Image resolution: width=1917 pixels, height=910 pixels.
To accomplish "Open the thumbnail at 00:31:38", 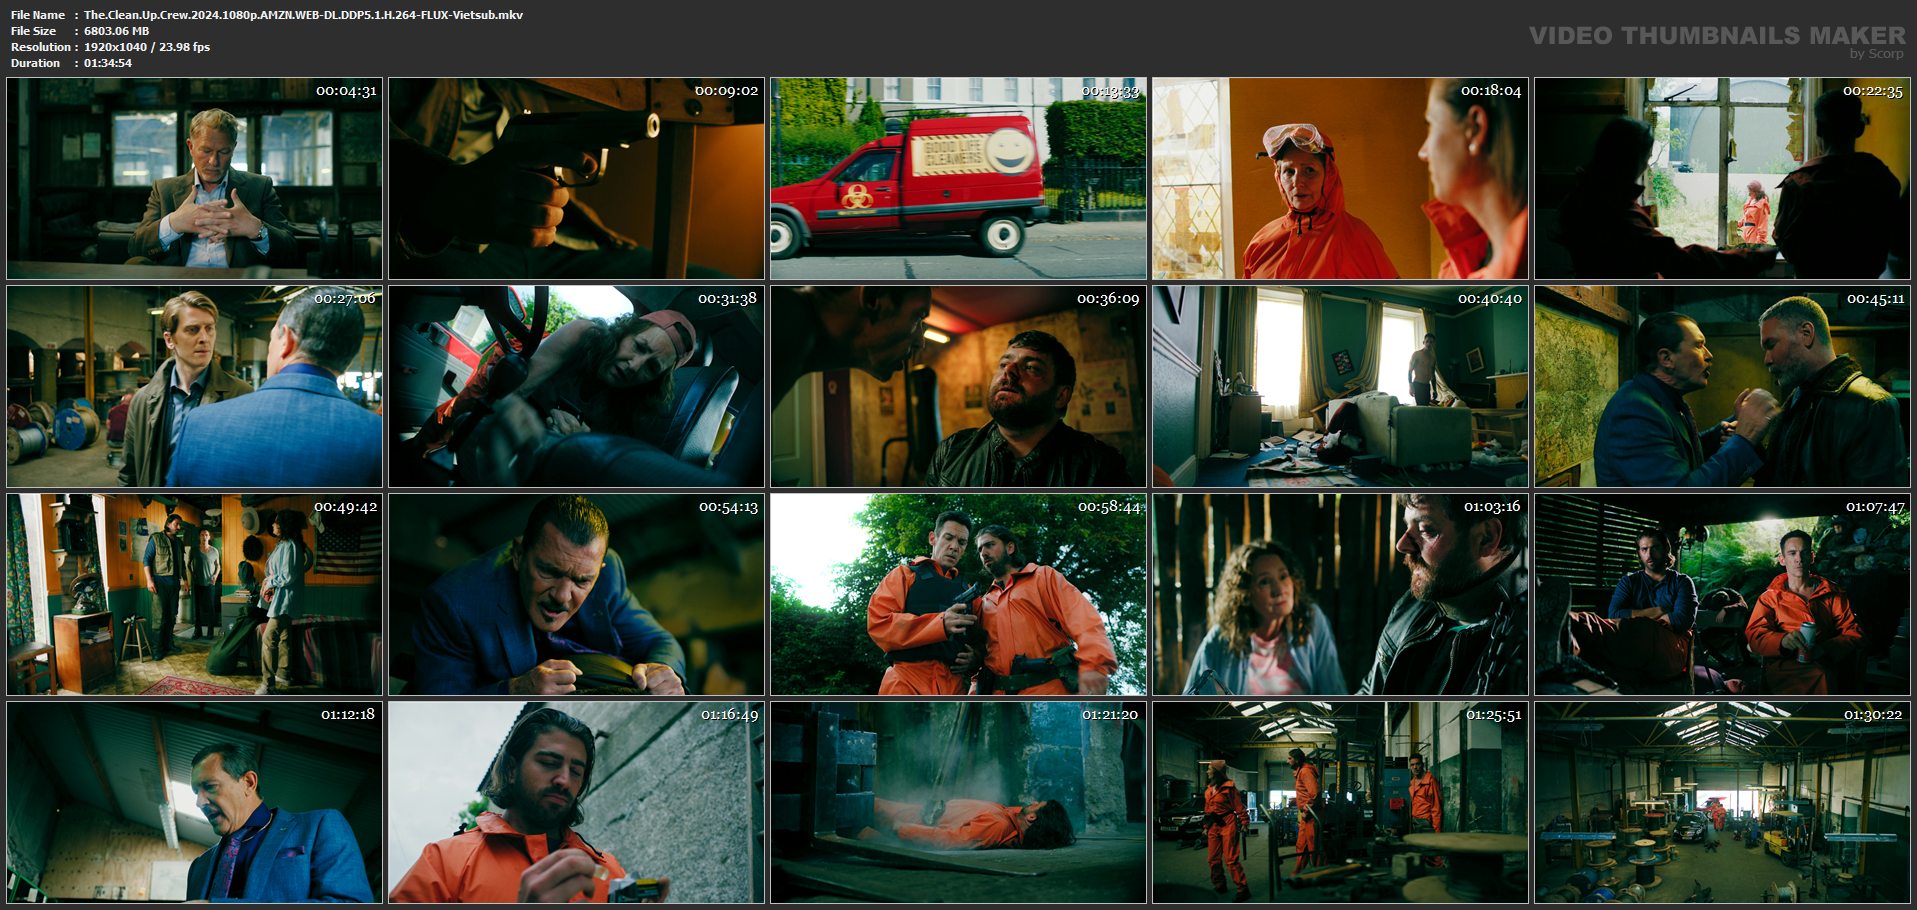I will point(576,387).
